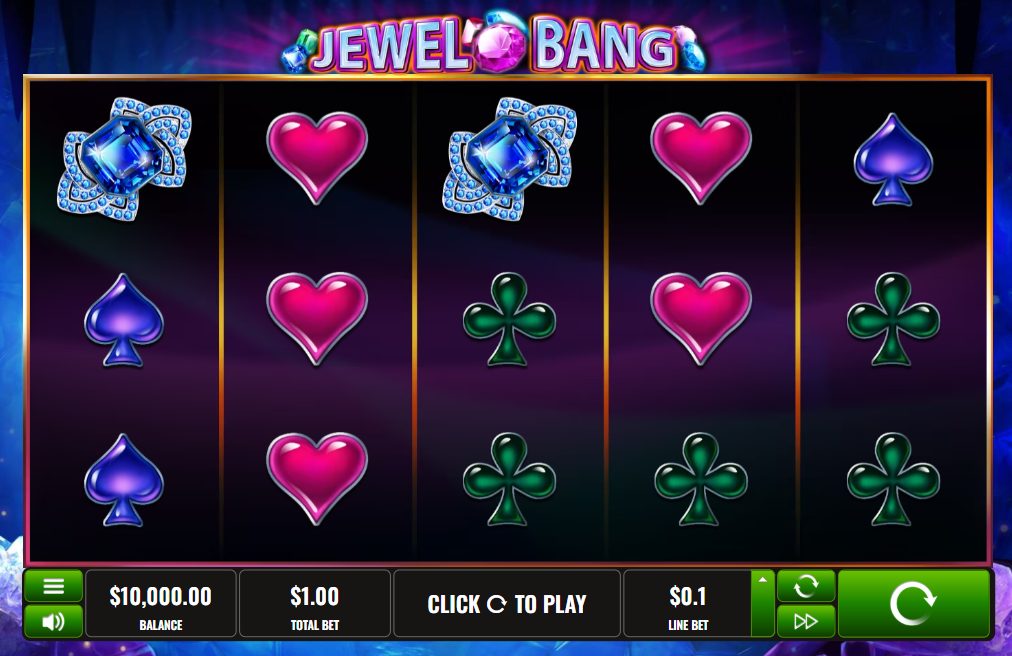1012x656 pixels.
Task: Open the hamburger menu button
Action: 54,586
